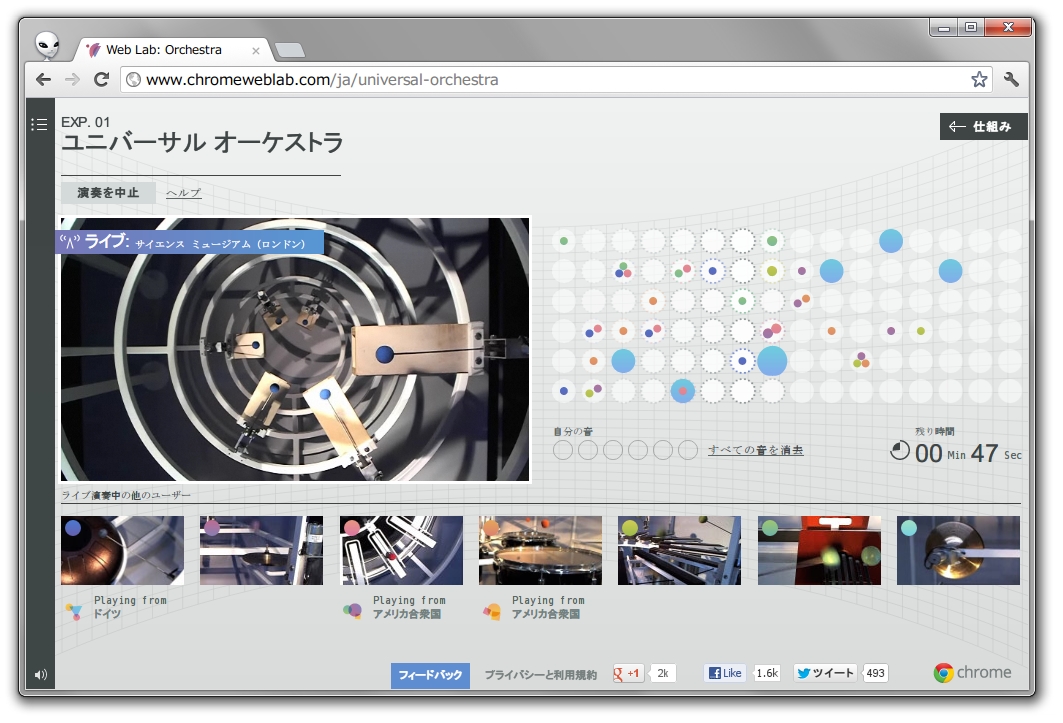Open the sidebar list menu icon
The image size is (1063, 723).
tap(39, 124)
